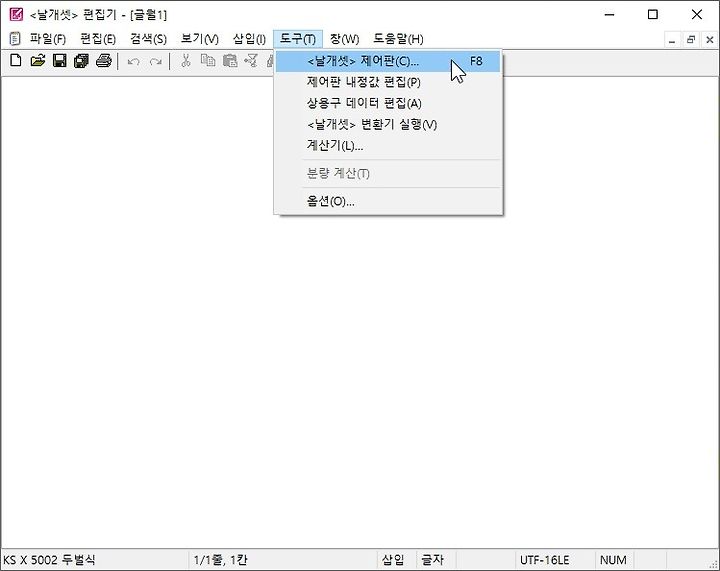The height and width of the screenshot is (571, 720).
Task: Click the Paste clipboard icon
Action: pos(230,61)
